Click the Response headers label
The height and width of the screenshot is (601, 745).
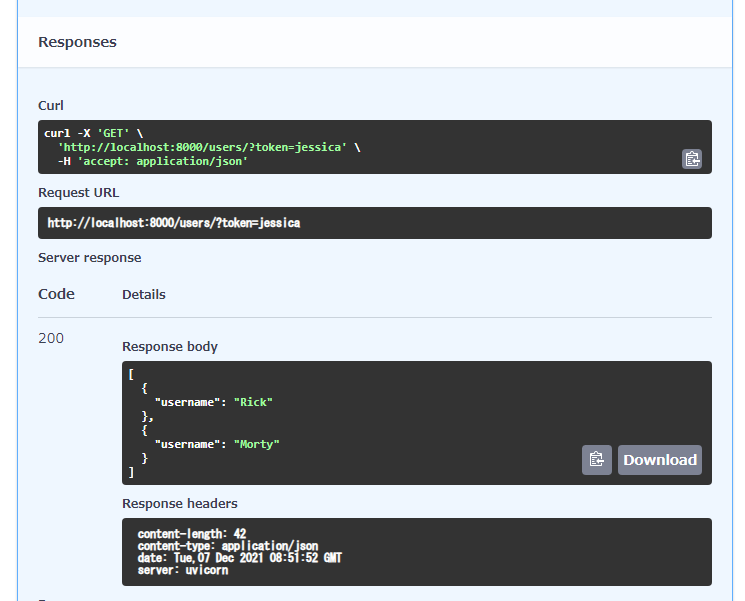180,504
